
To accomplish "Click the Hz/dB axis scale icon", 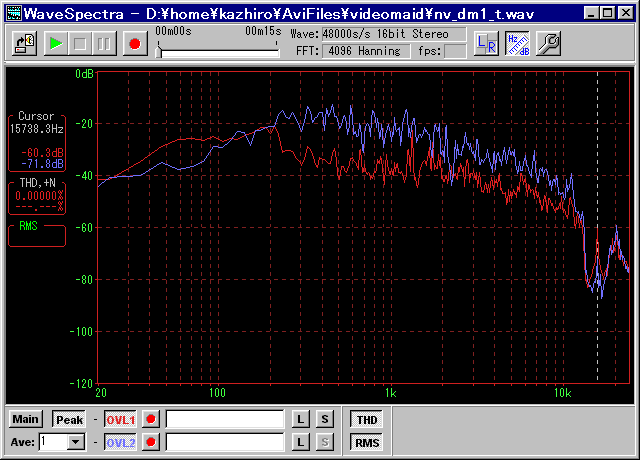I will pos(517,42).
